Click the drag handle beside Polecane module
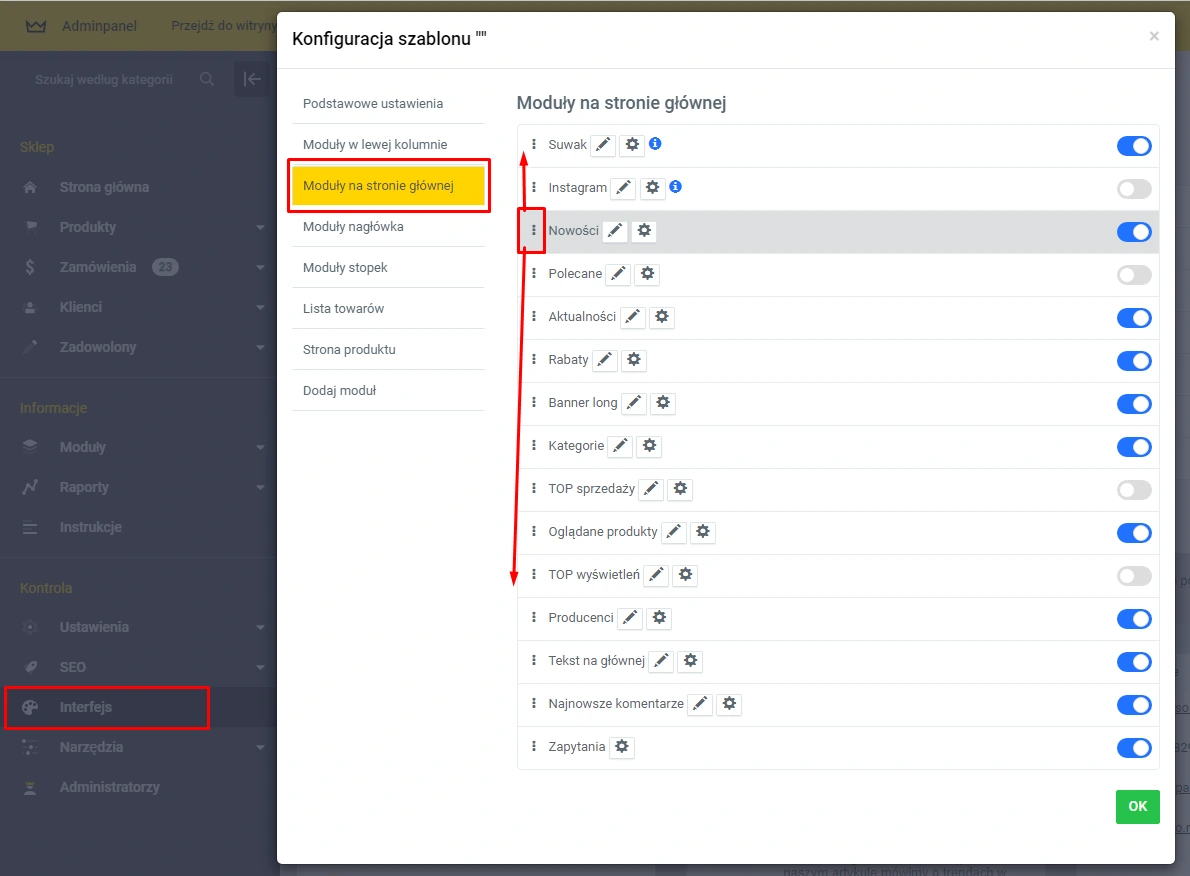 click(x=533, y=274)
